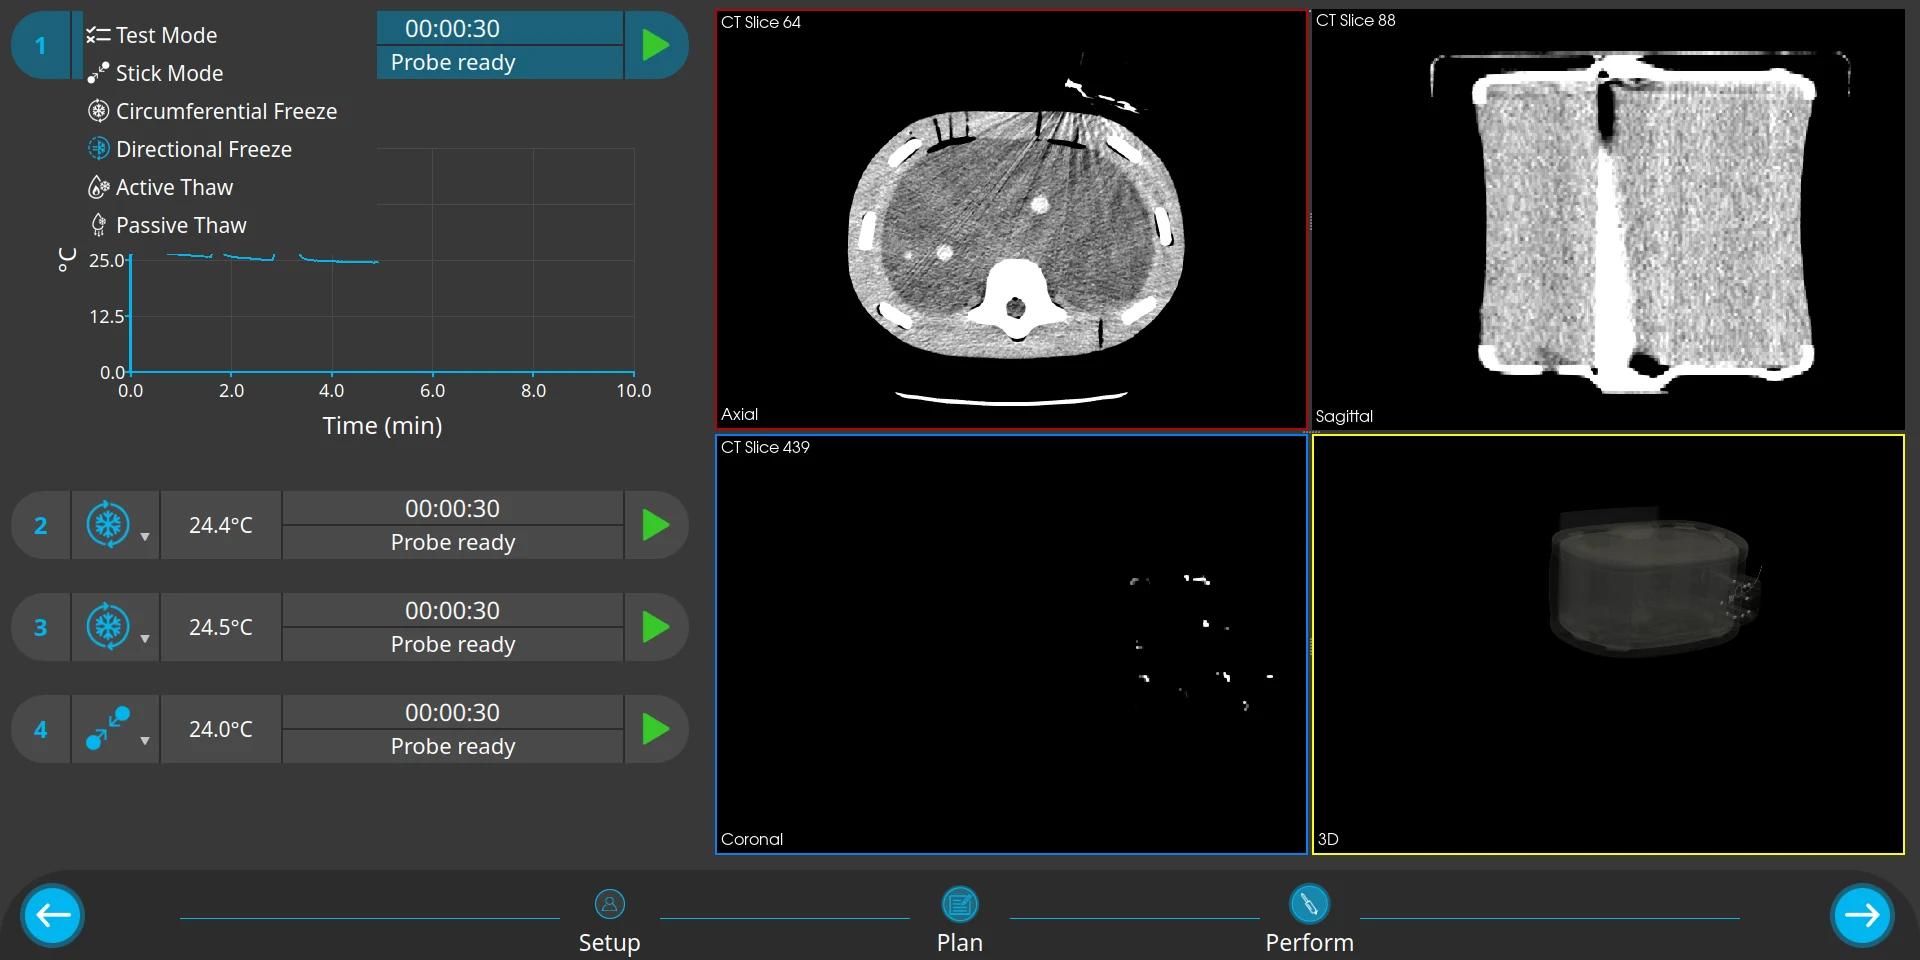The height and width of the screenshot is (960, 1920).
Task: Open the Perform step
Action: click(1309, 921)
